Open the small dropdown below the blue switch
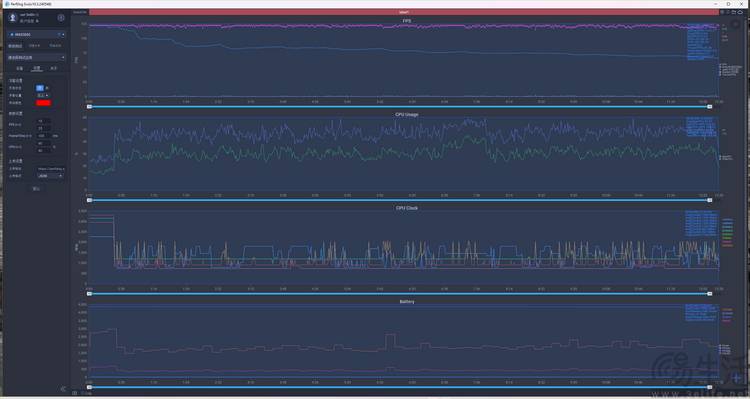This screenshot has width=750, height=399. point(43,95)
